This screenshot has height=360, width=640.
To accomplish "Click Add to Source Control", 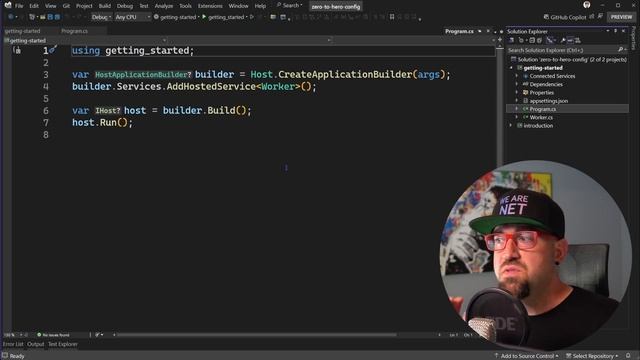I will (526, 356).
